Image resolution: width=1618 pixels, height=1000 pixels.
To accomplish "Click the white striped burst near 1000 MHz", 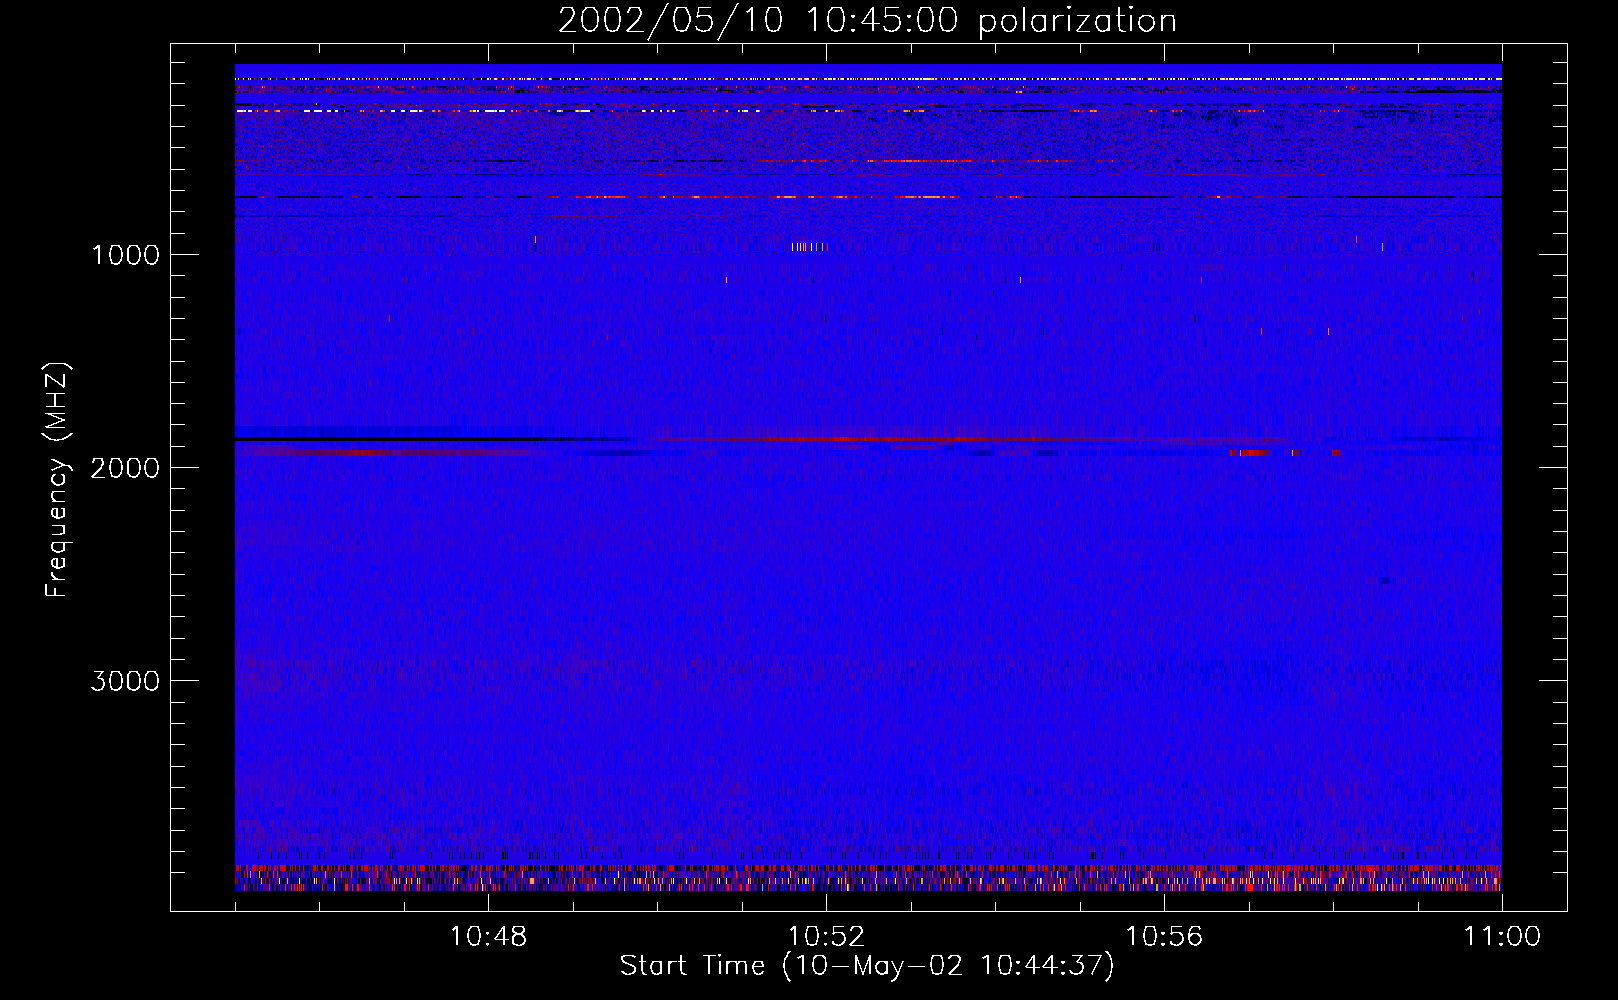I will pyautogui.click(x=809, y=247).
